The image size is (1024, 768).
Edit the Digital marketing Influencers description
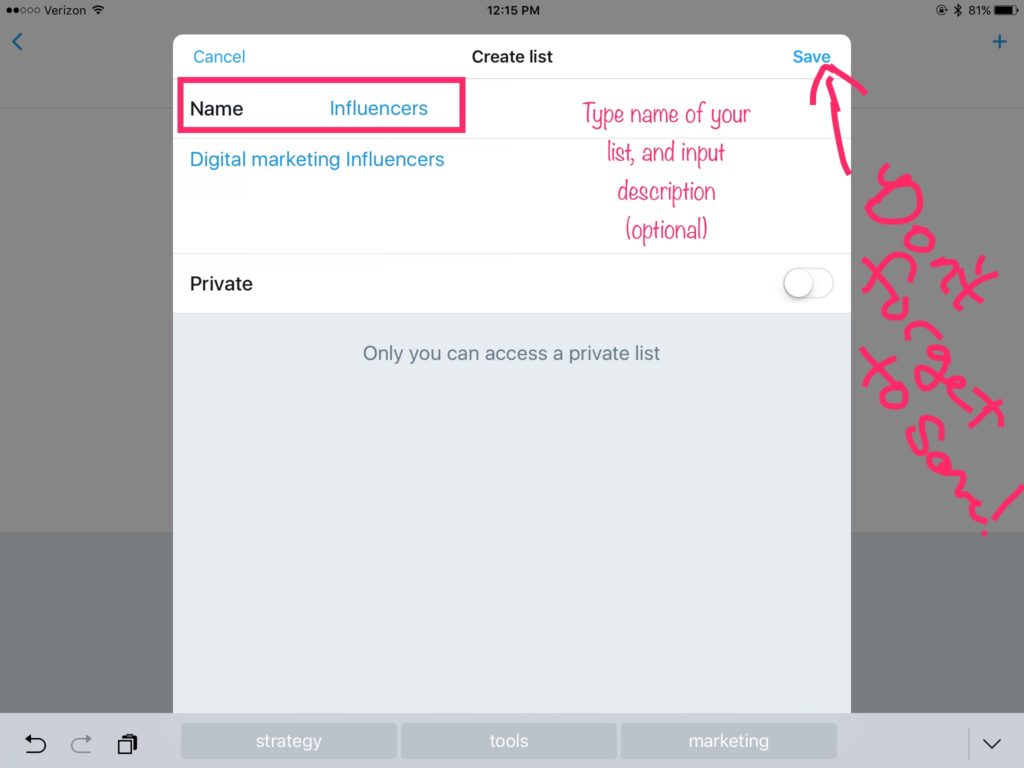(x=317, y=159)
